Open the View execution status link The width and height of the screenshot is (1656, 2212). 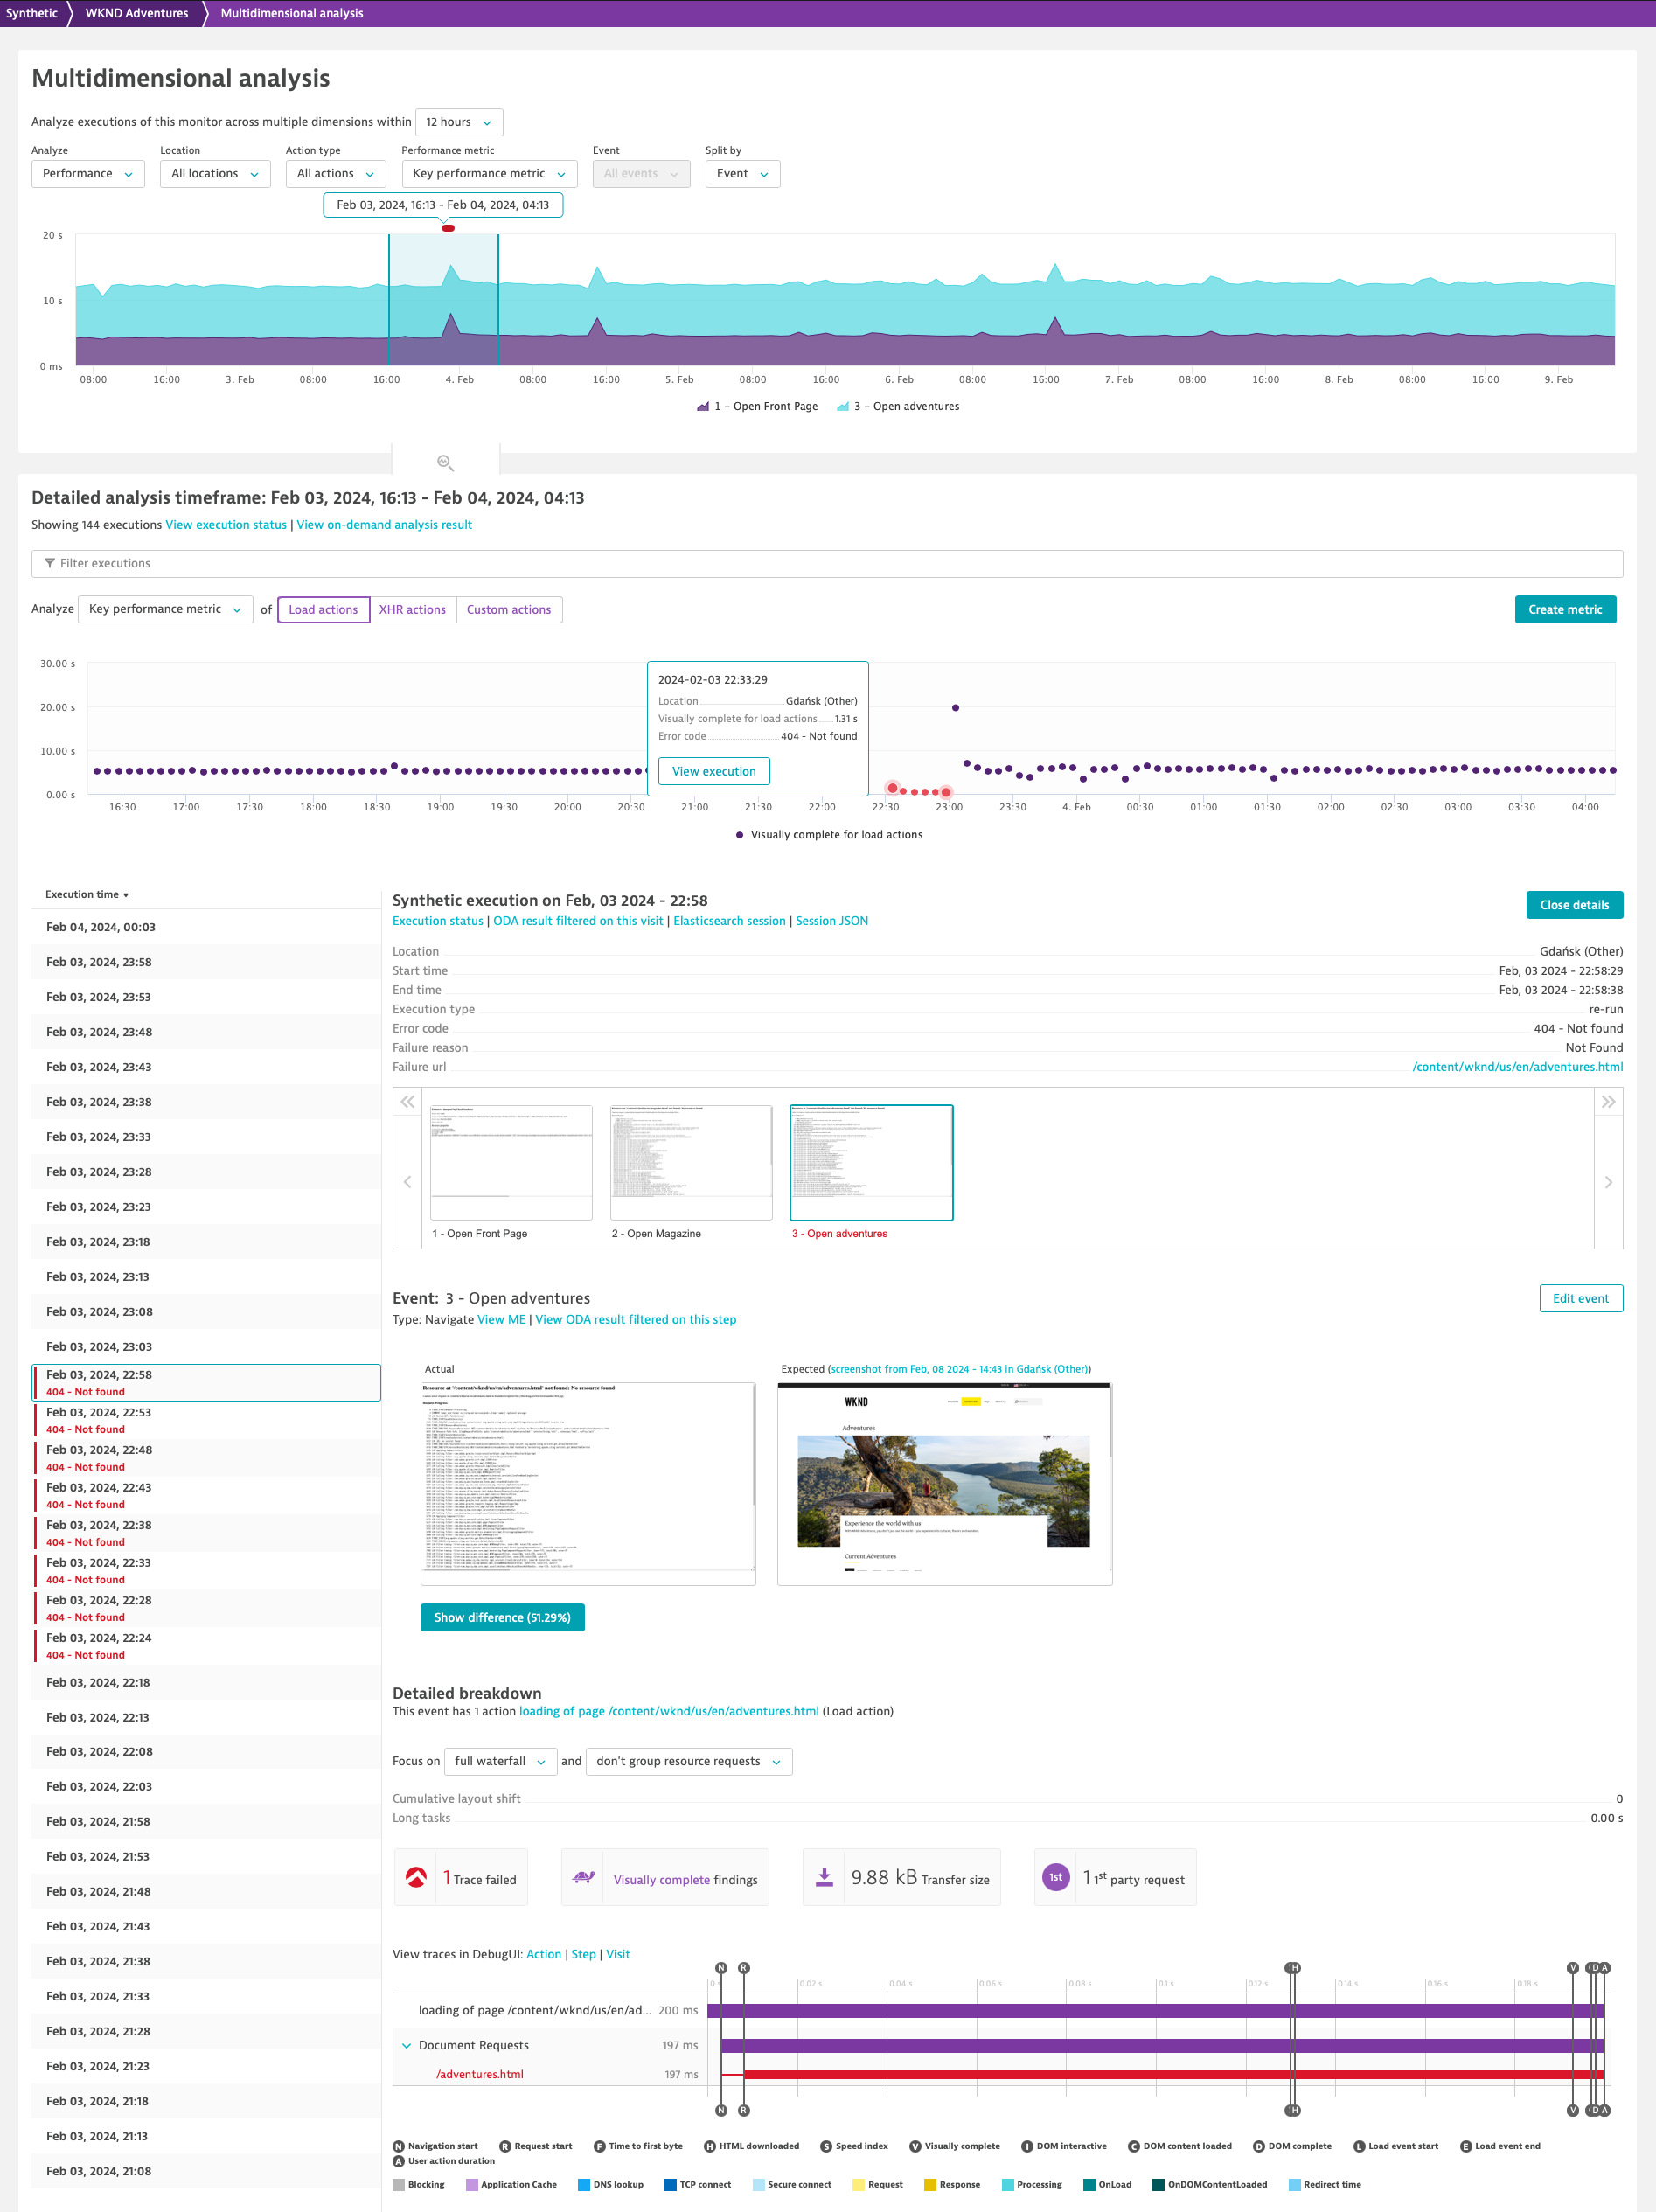[226, 525]
